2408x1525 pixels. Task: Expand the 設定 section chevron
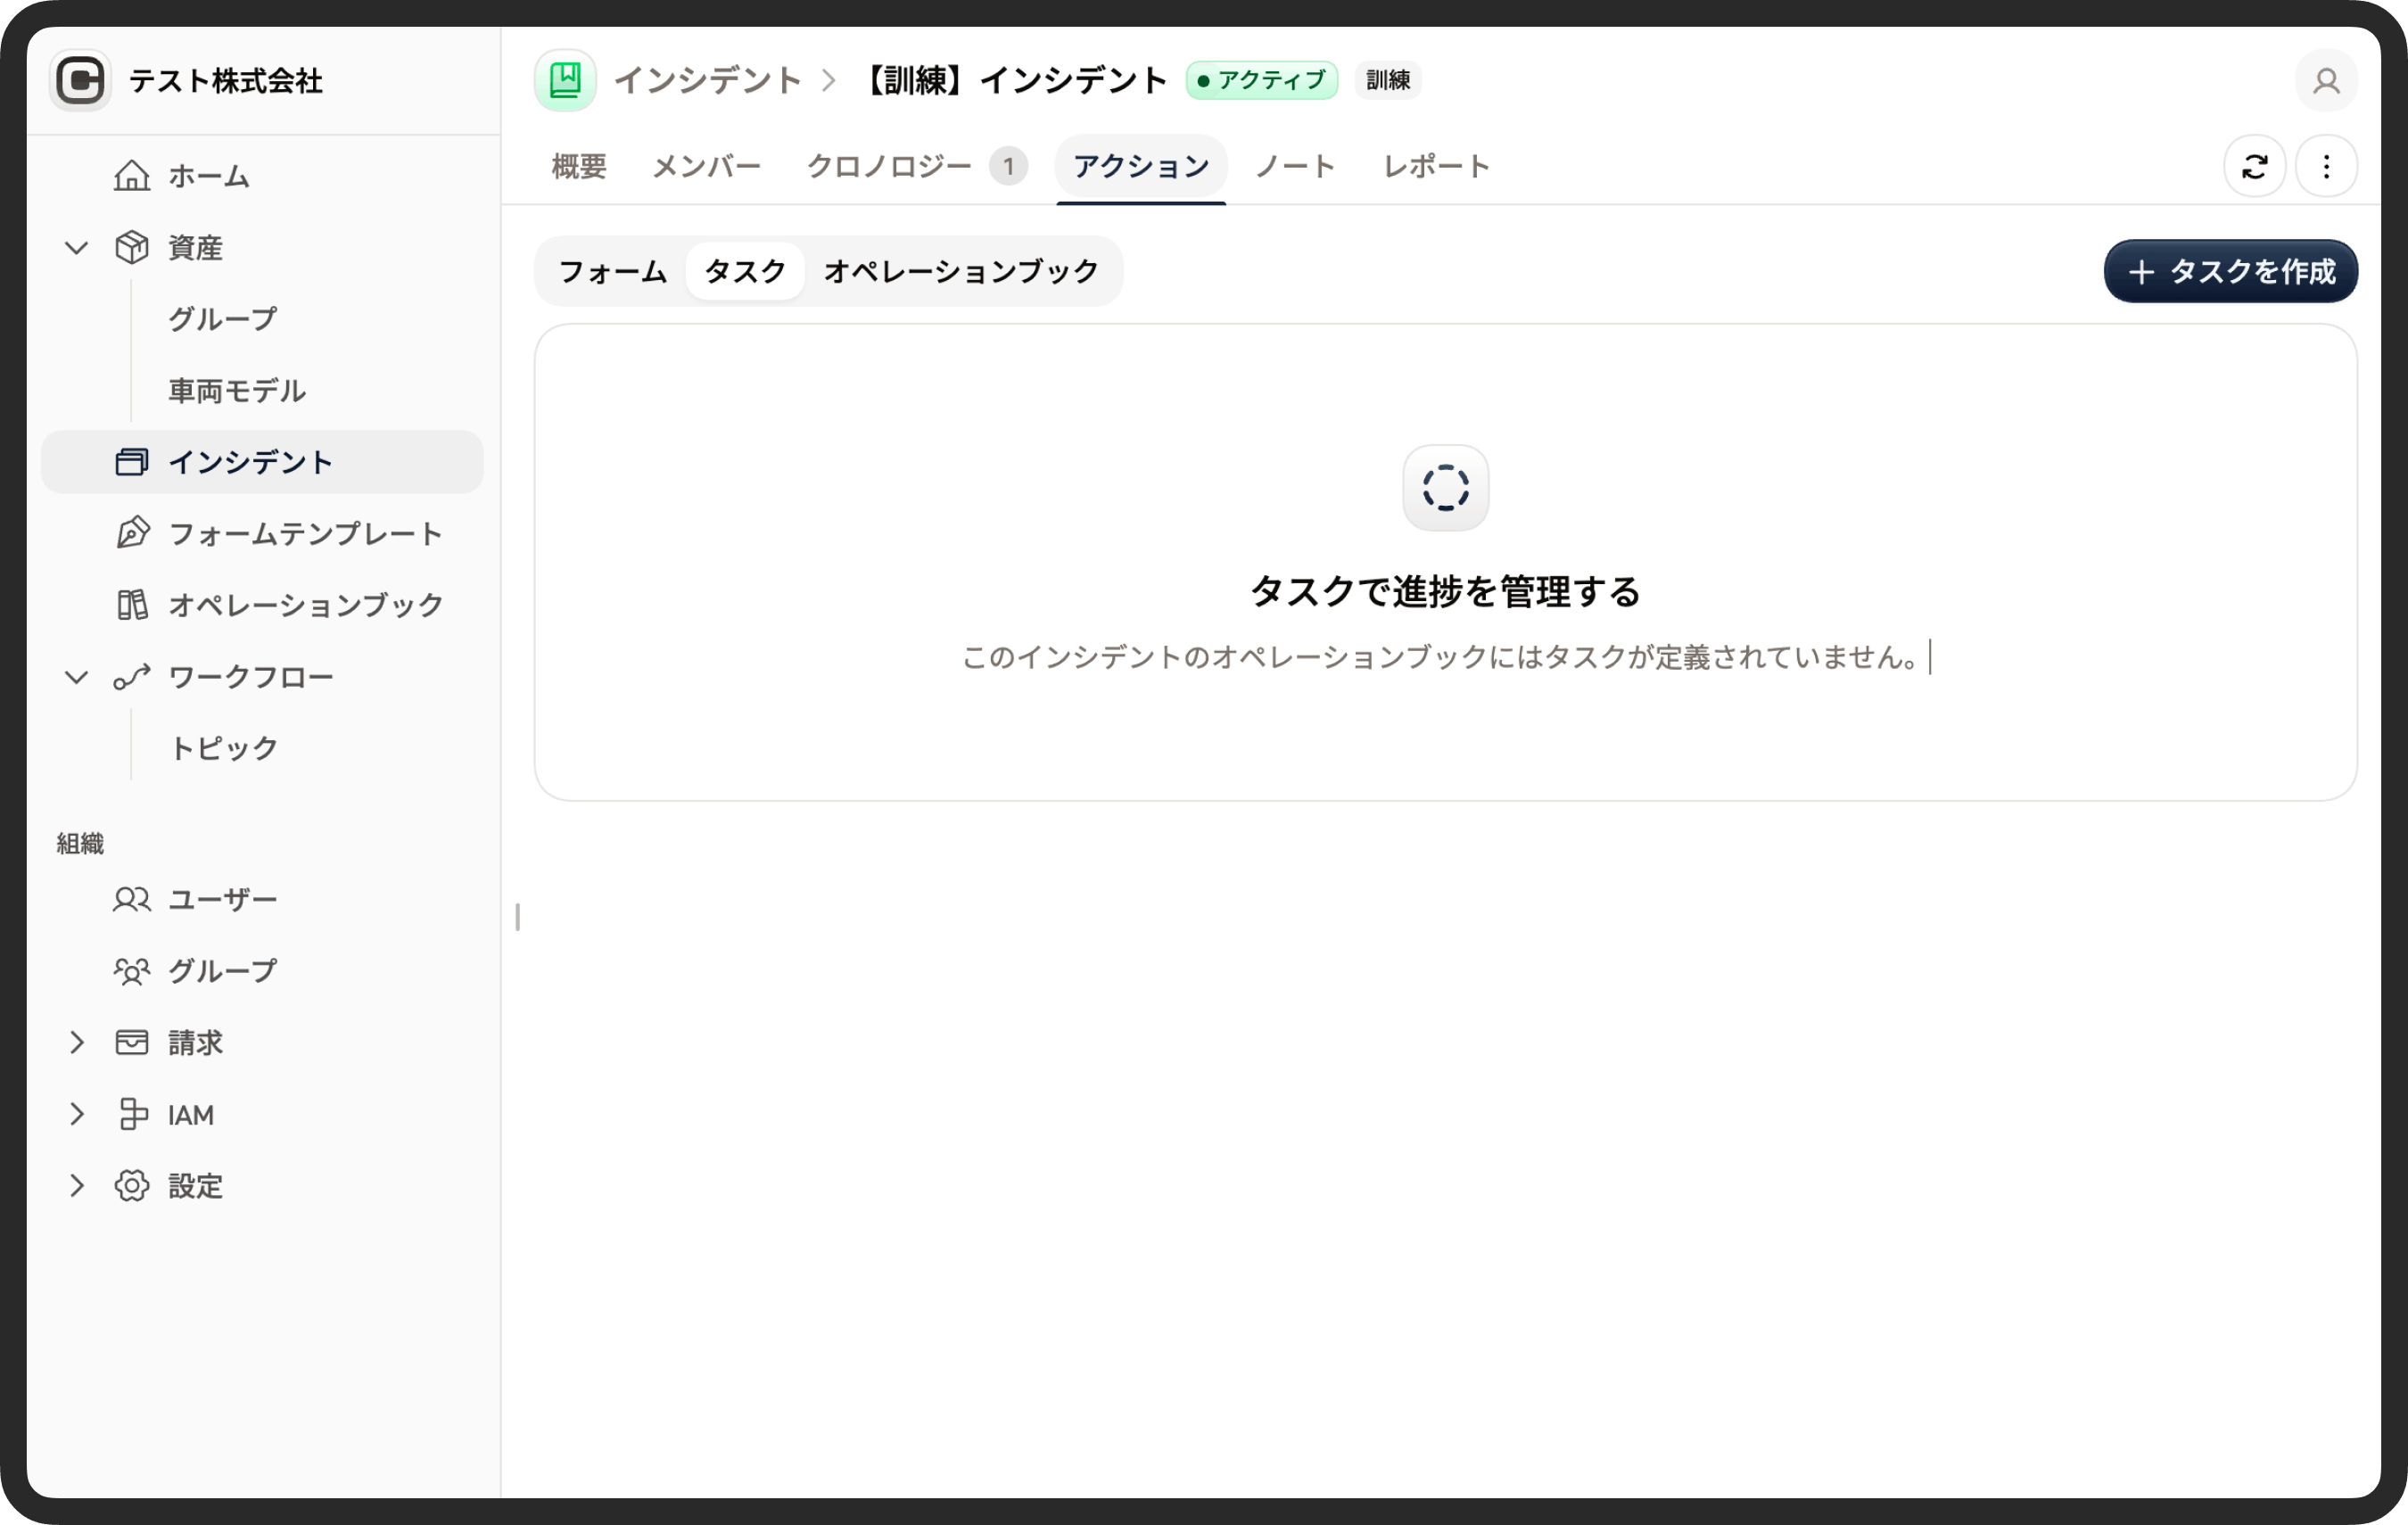76,1185
